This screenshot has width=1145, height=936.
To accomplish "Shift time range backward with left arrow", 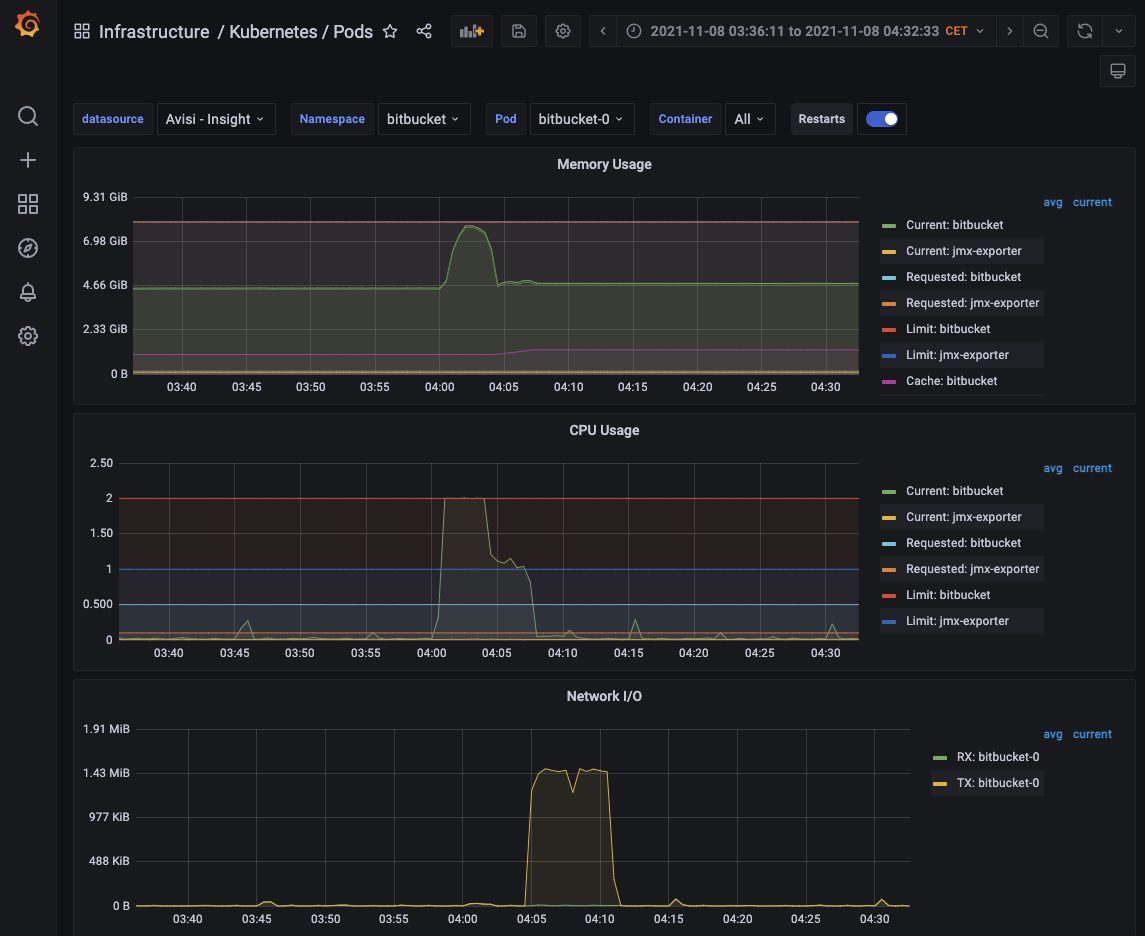I will [603, 31].
